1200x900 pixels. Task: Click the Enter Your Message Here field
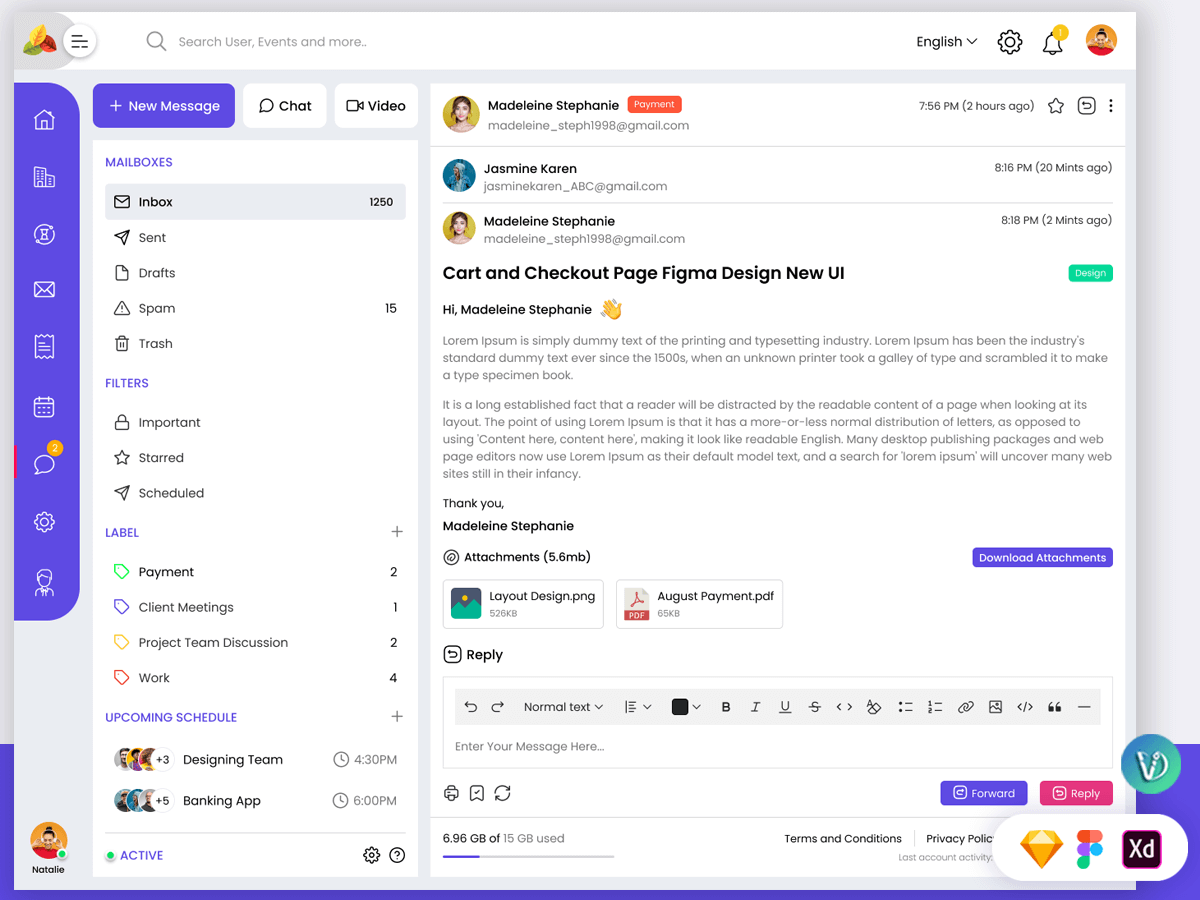pos(778,747)
